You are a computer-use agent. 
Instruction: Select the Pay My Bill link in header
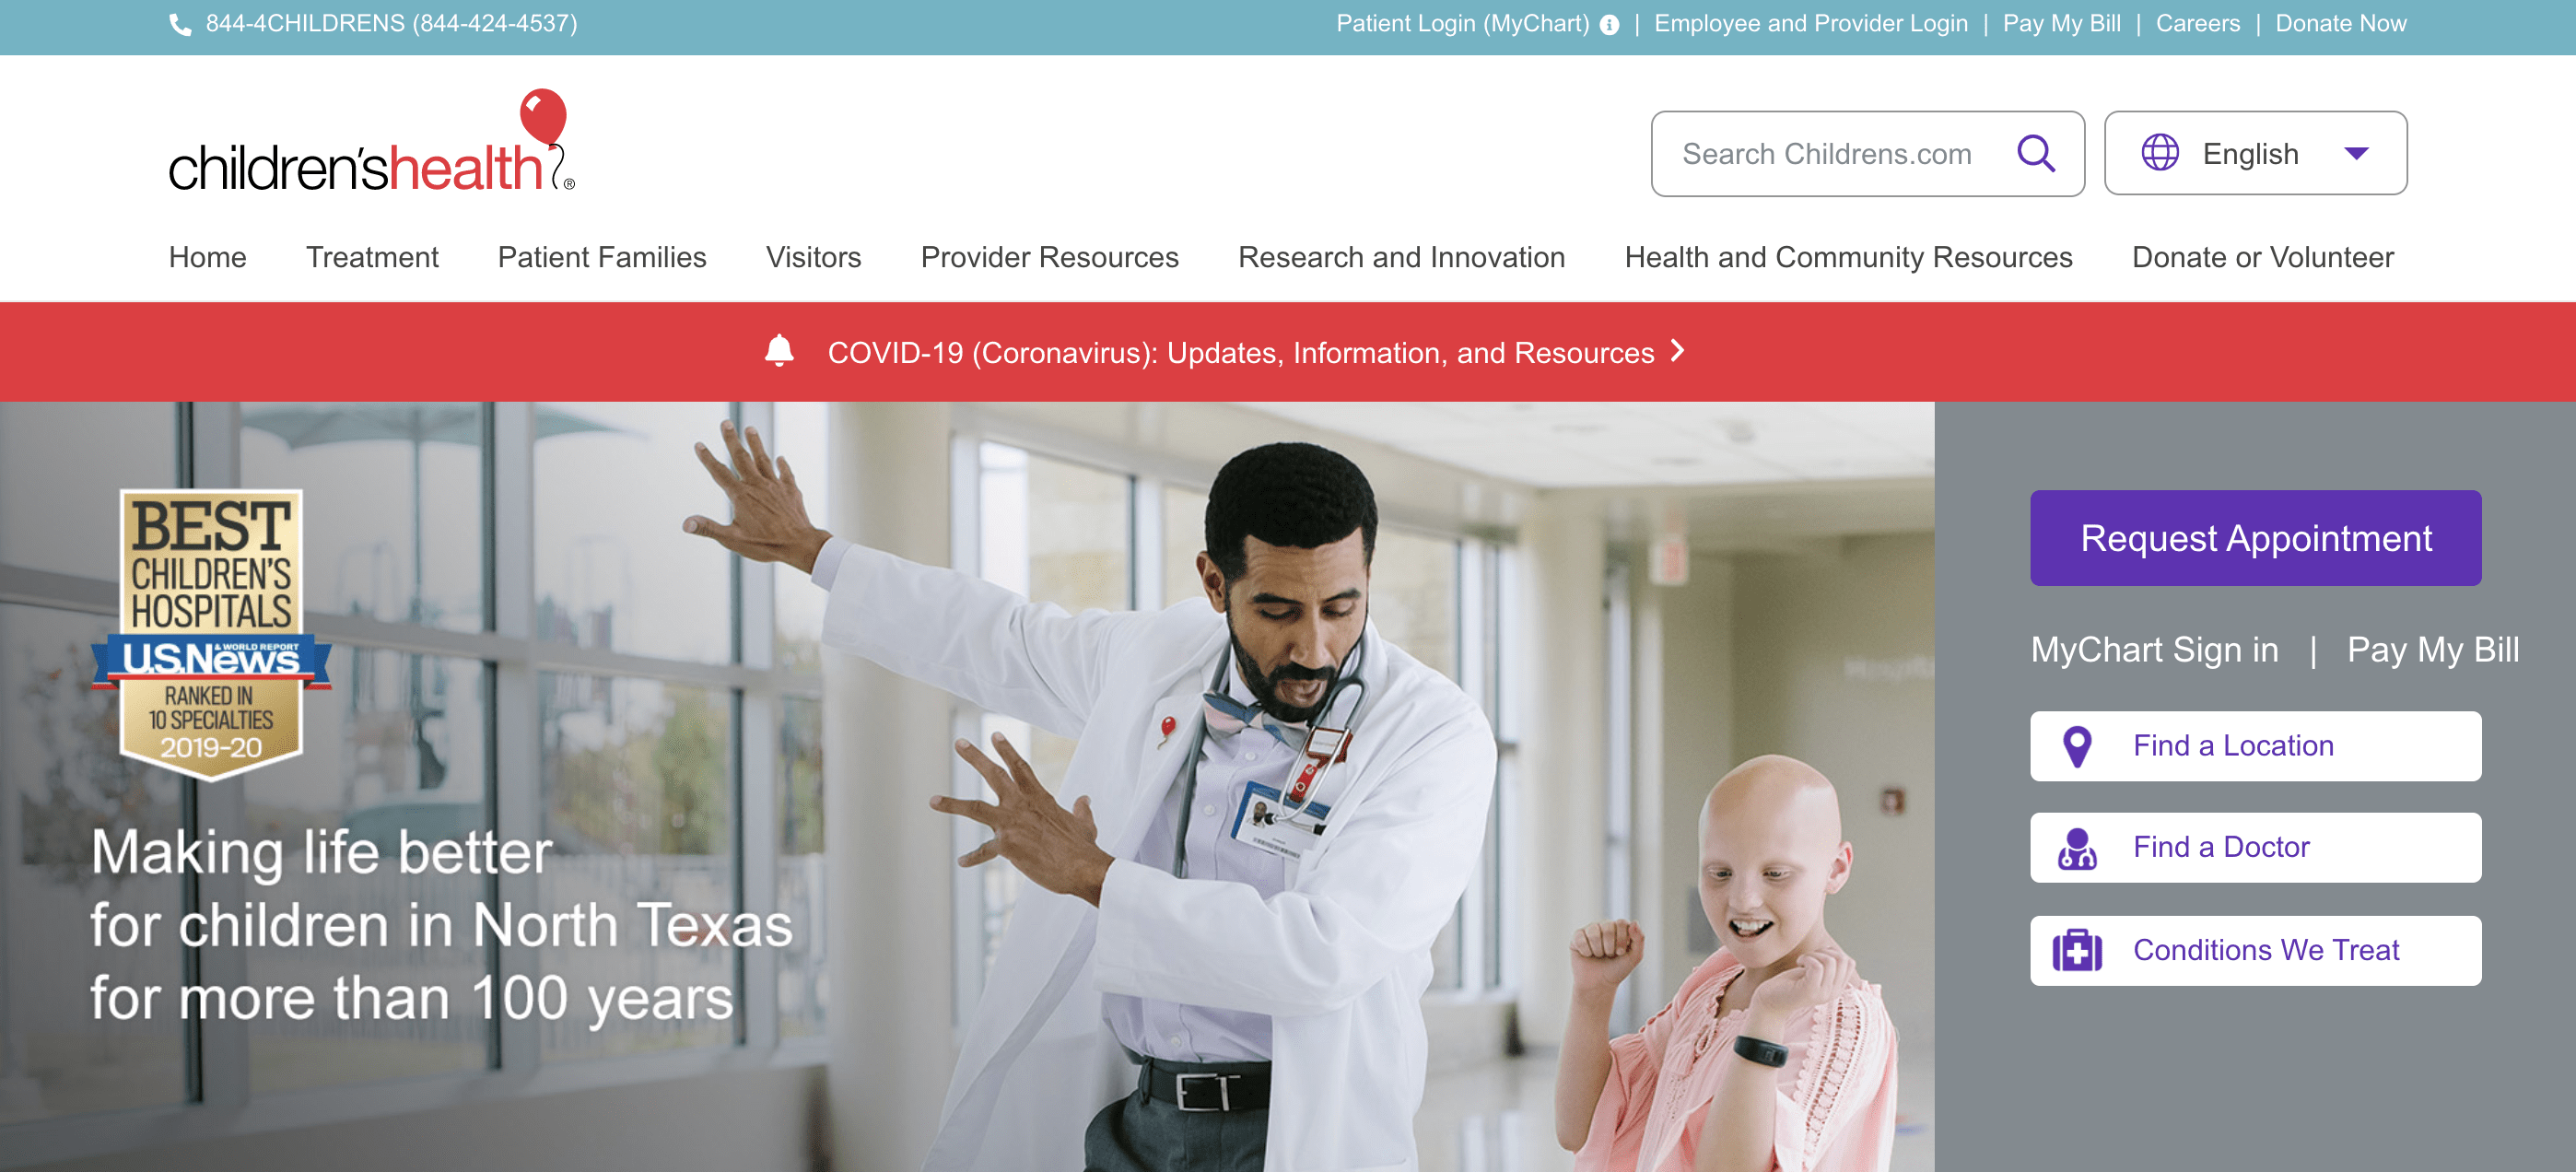tap(2062, 23)
